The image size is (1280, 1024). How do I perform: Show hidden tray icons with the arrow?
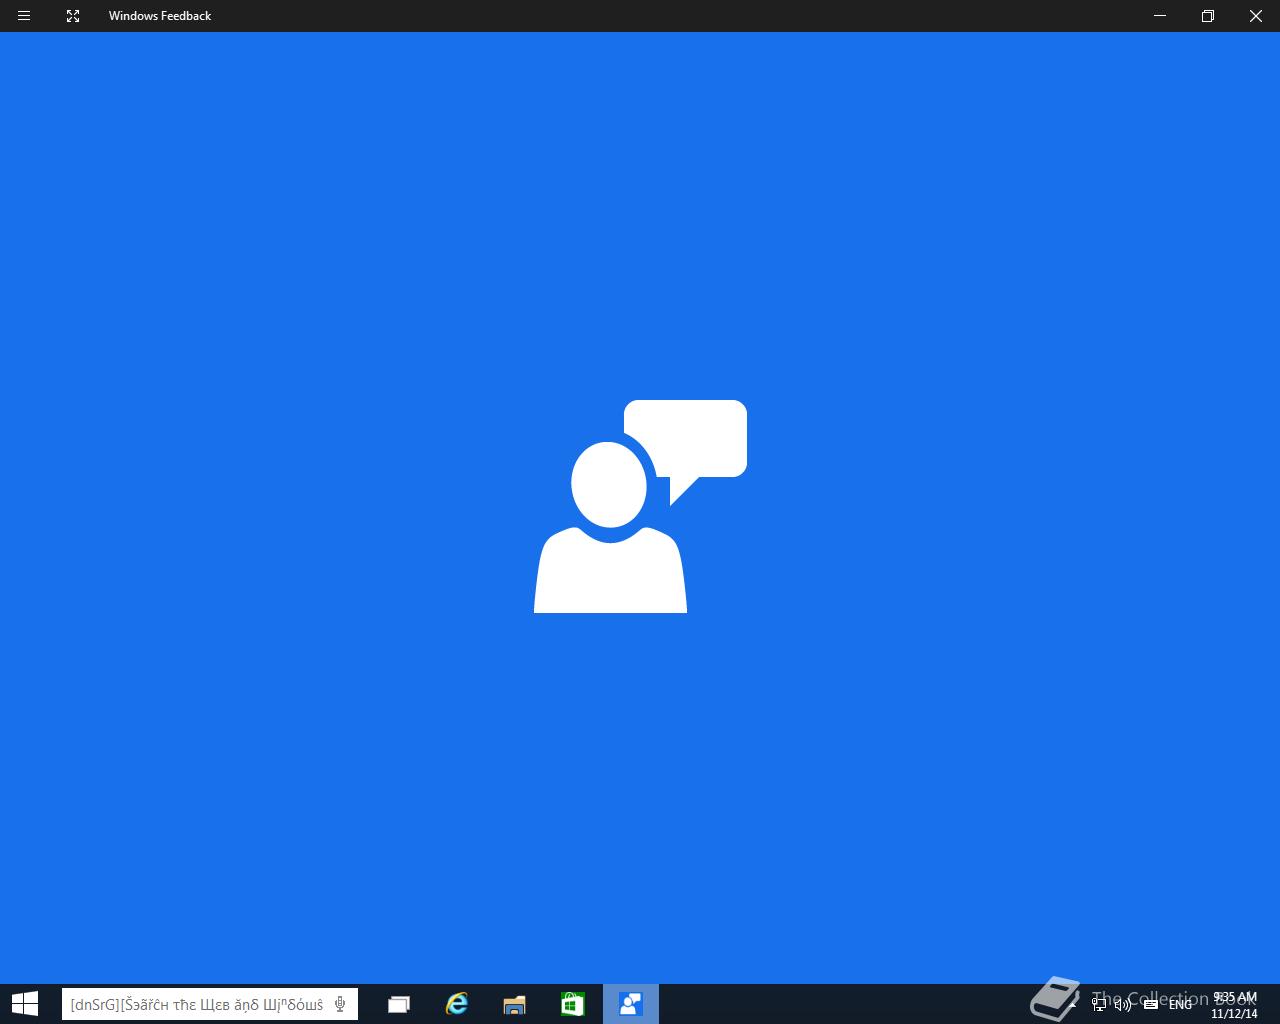coord(1073,1004)
